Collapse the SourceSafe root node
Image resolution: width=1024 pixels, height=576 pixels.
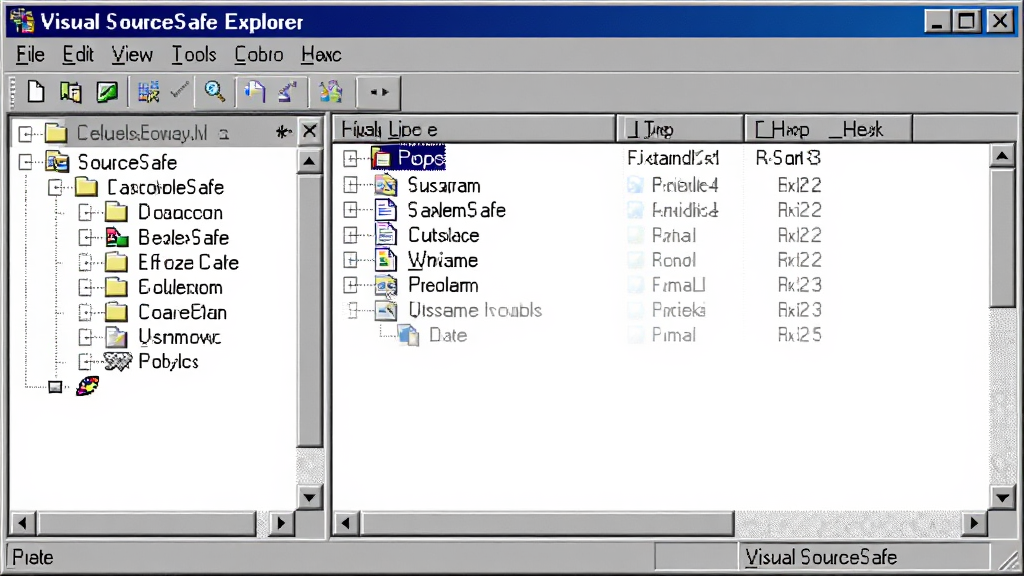pyautogui.click(x=25, y=162)
